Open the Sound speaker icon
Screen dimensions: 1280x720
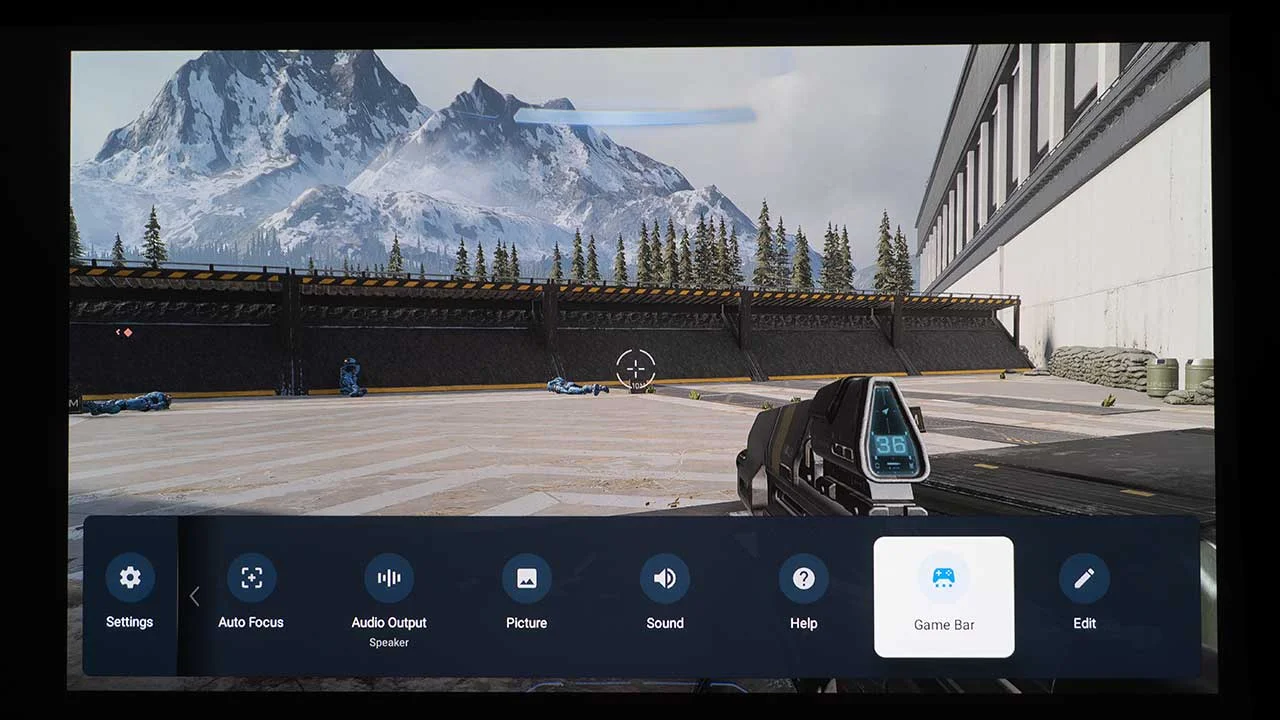point(665,578)
